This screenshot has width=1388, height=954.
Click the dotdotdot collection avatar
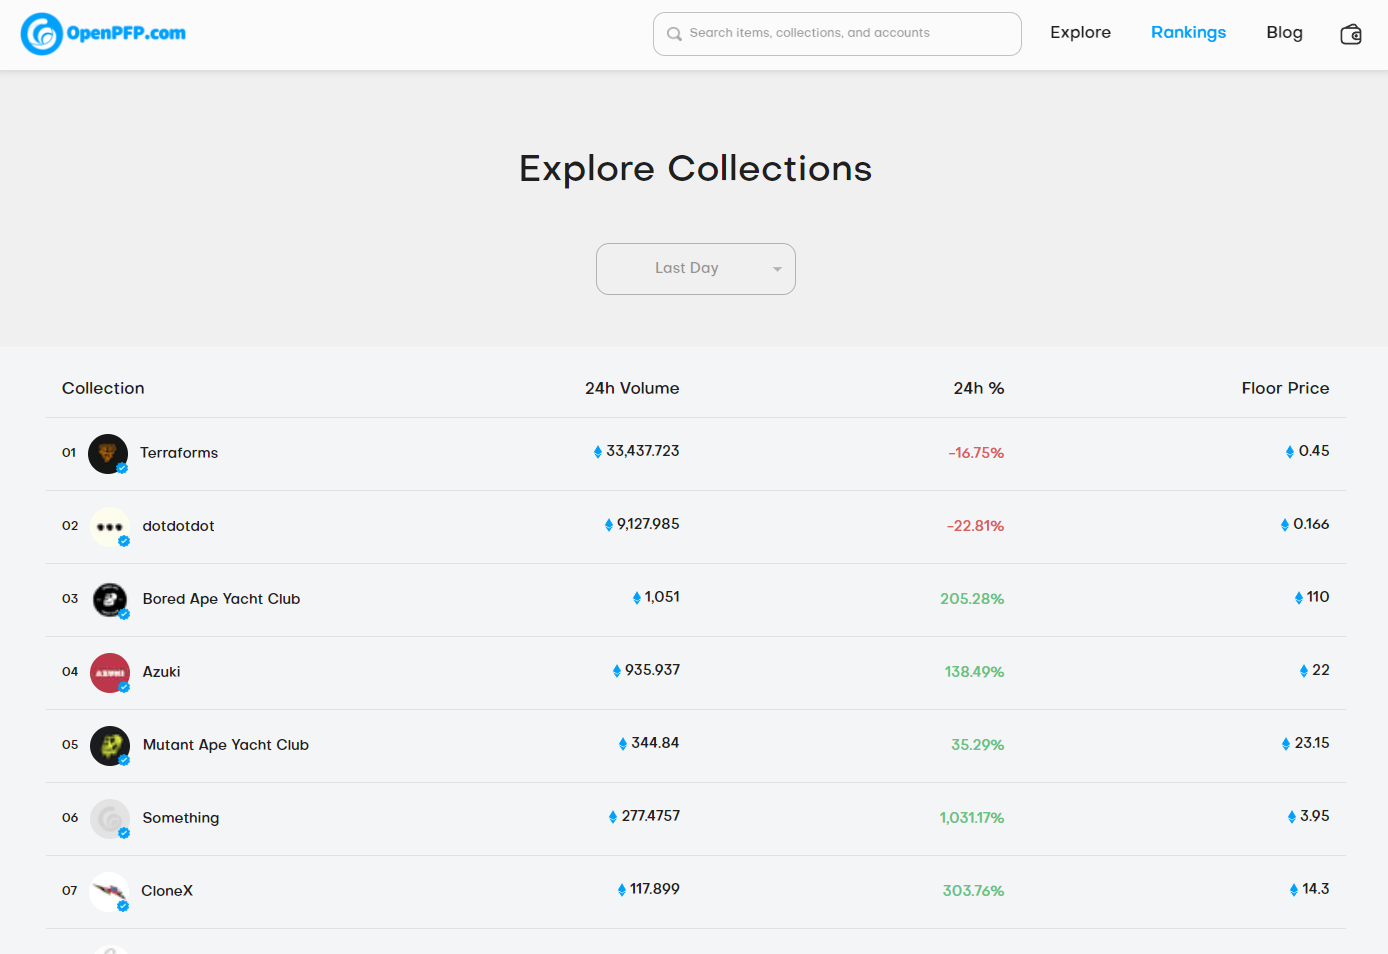pos(110,527)
